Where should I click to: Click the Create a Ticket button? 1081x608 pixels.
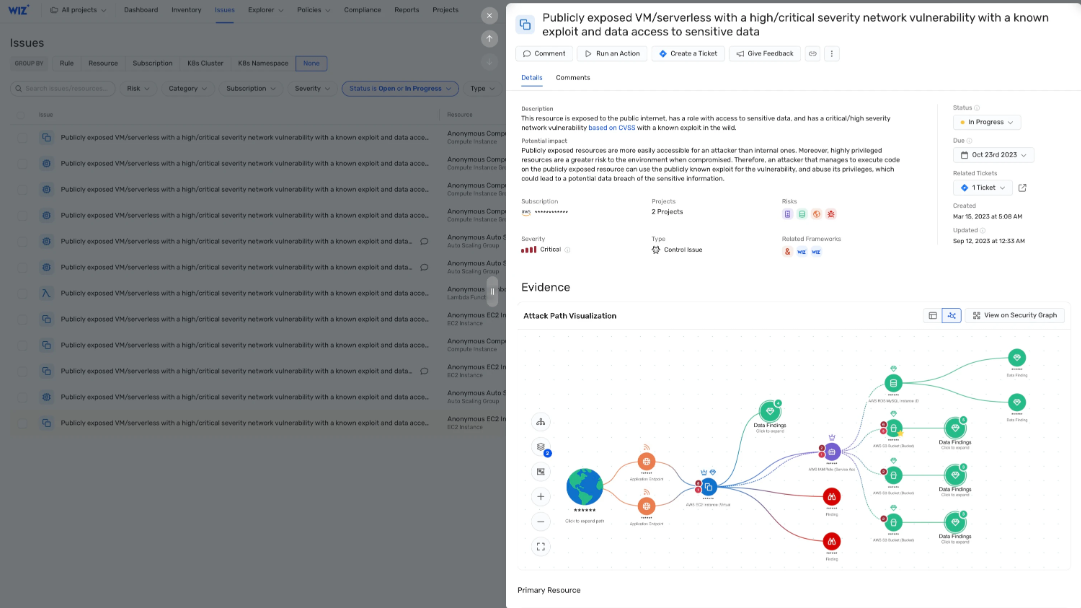pyautogui.click(x=688, y=53)
